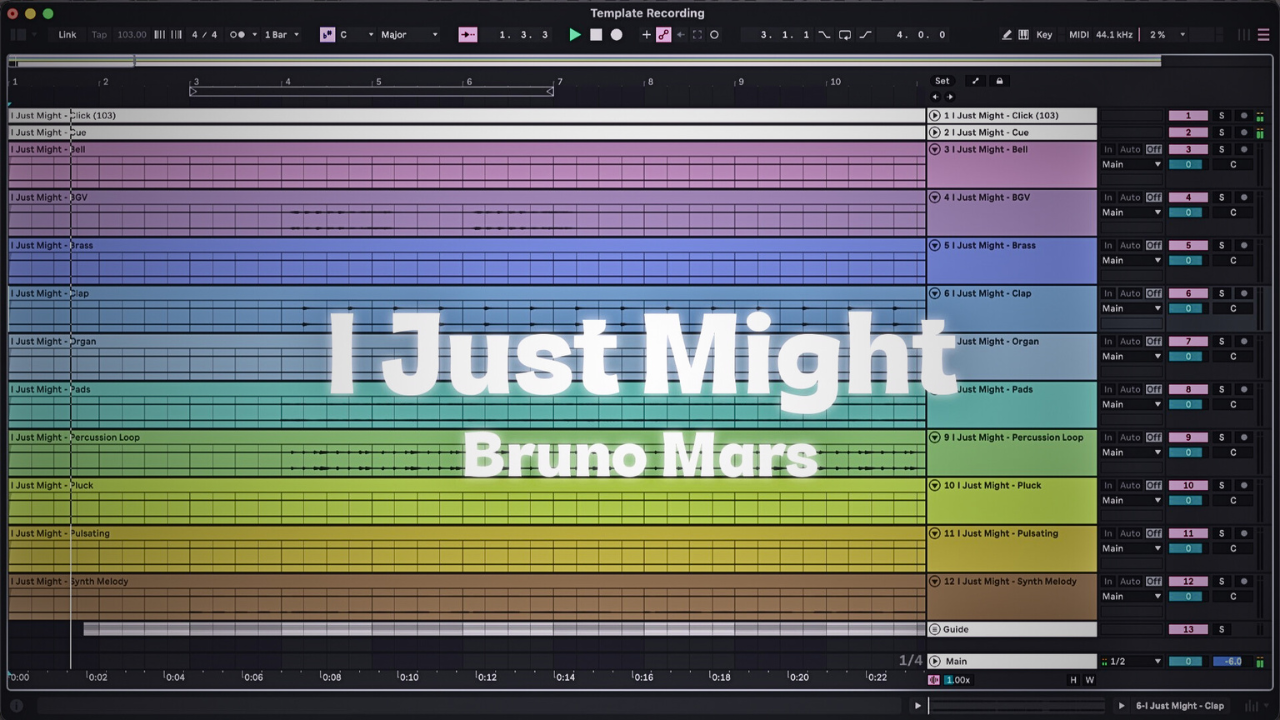
Task: Set Brass track monitor to Off
Action: 1154,245
